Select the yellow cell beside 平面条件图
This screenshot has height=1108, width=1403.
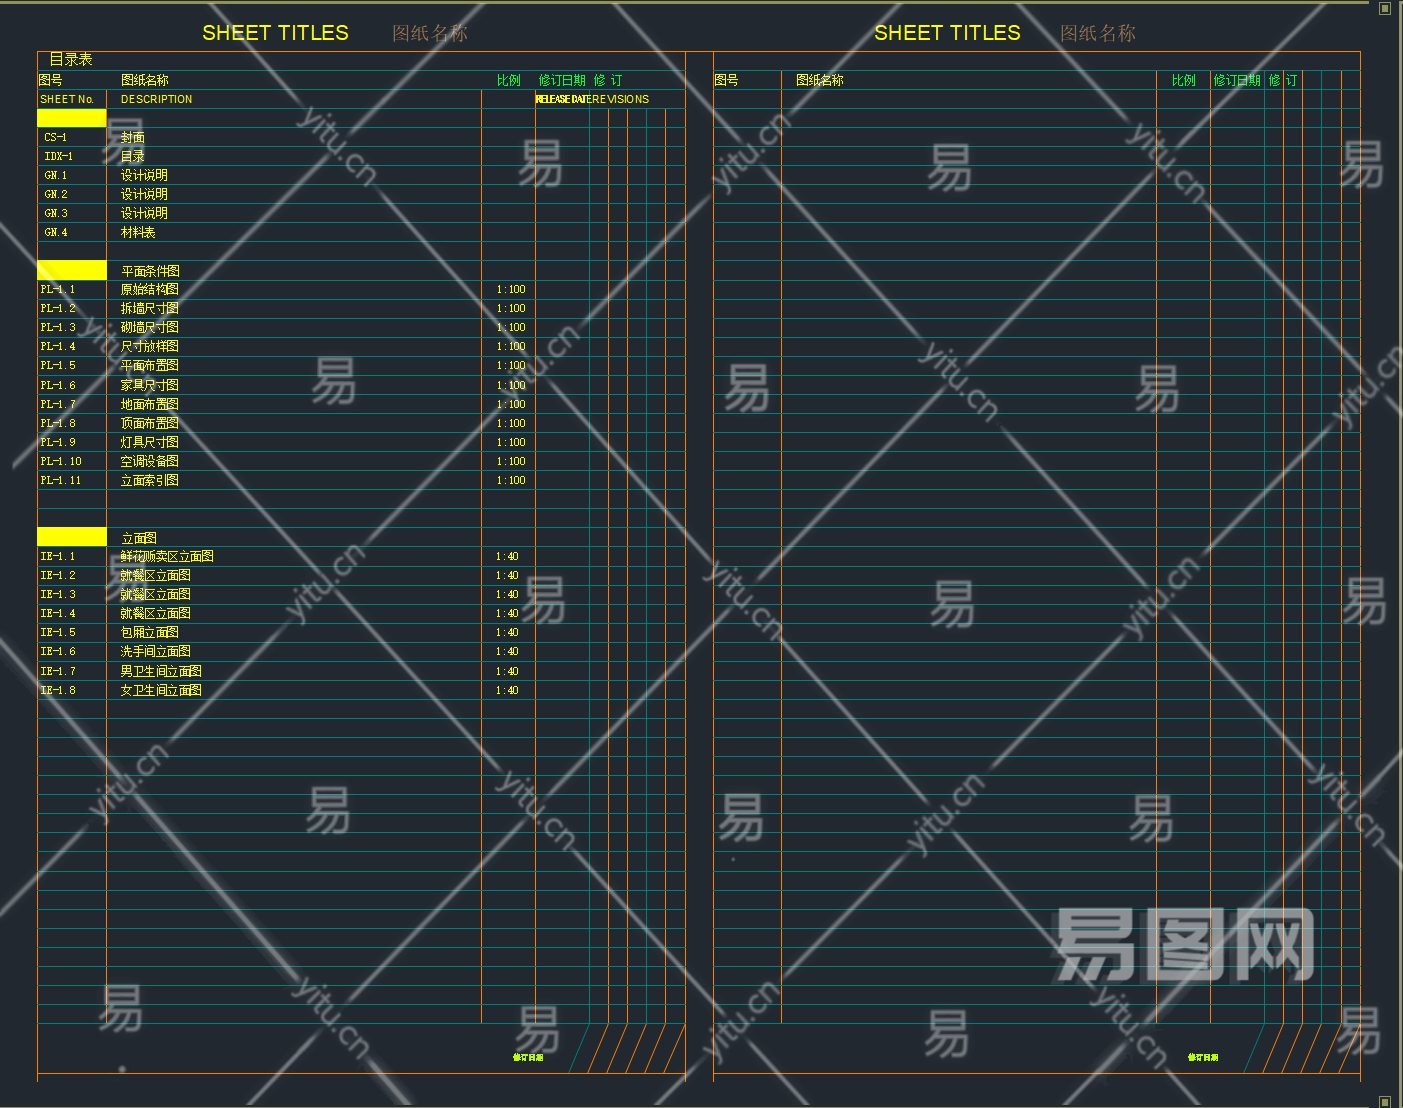pos(72,270)
